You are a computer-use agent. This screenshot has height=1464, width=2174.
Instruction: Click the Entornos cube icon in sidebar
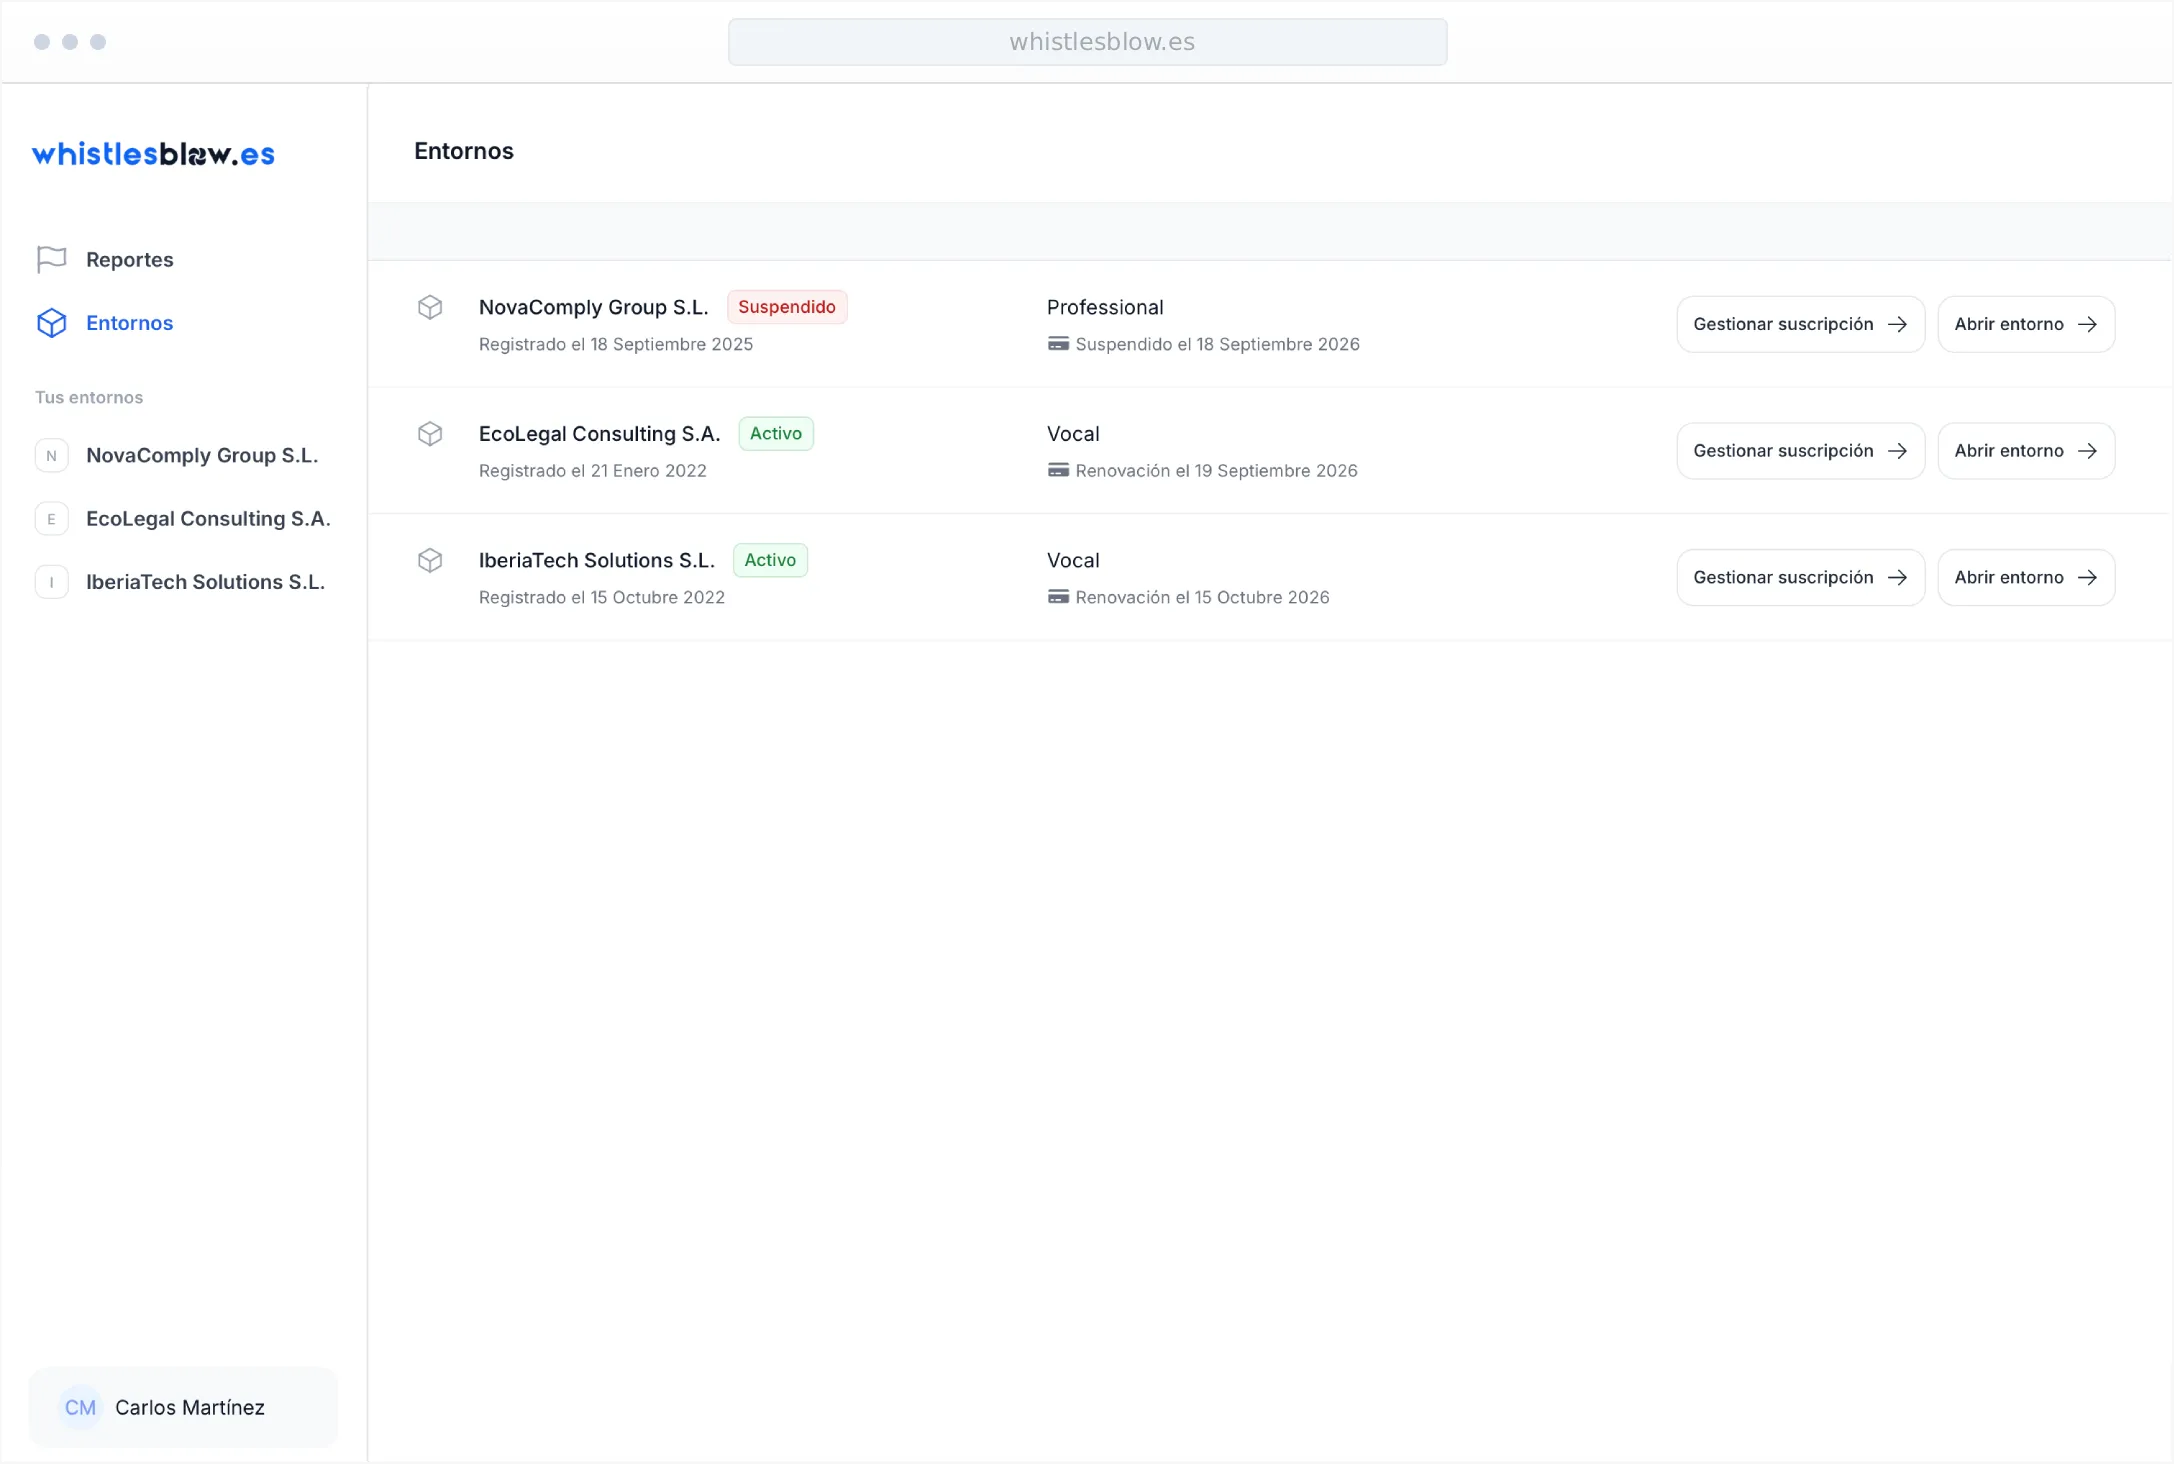[51, 323]
